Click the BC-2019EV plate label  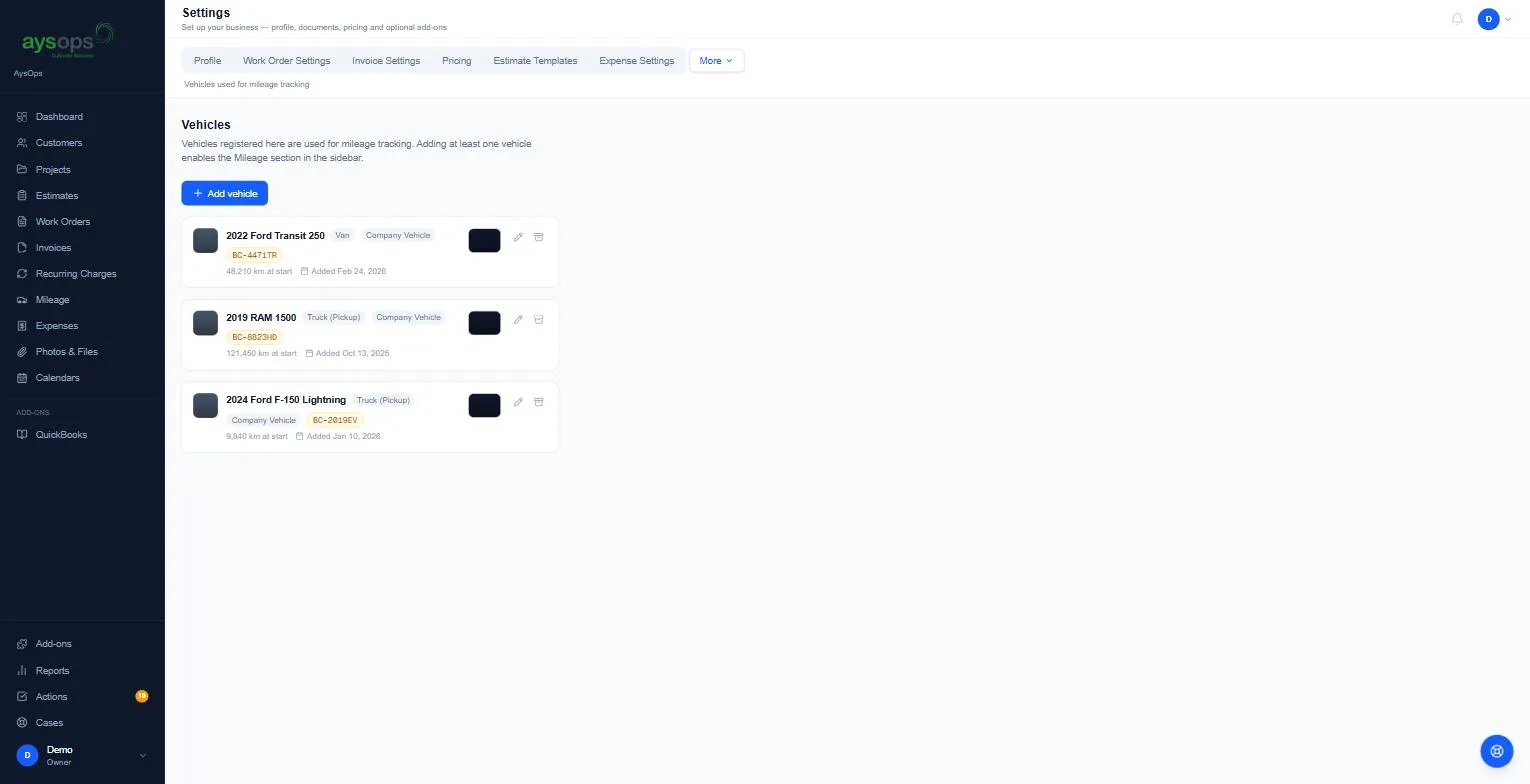coord(335,420)
